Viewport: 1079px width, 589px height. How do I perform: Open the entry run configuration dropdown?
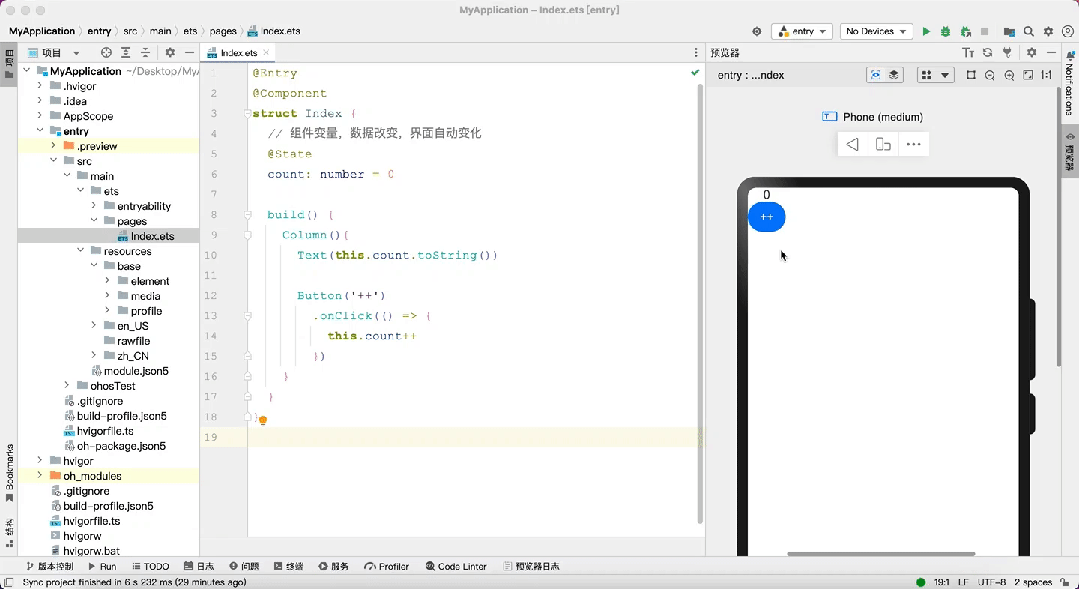tap(802, 32)
